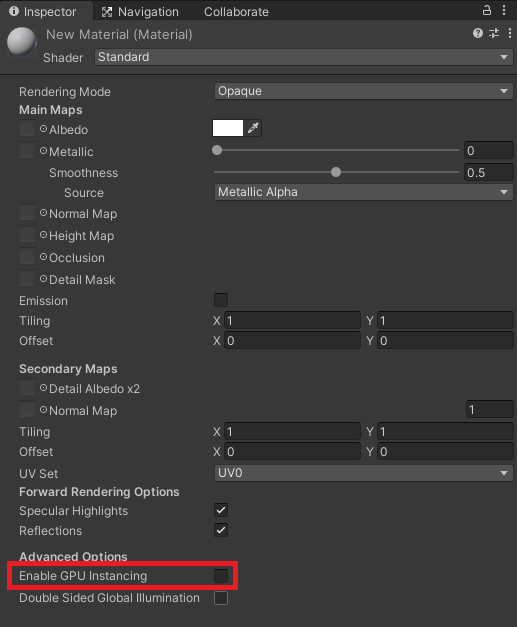
Task: Click the Secondary Maps Offset Y field
Action: (x=445, y=451)
